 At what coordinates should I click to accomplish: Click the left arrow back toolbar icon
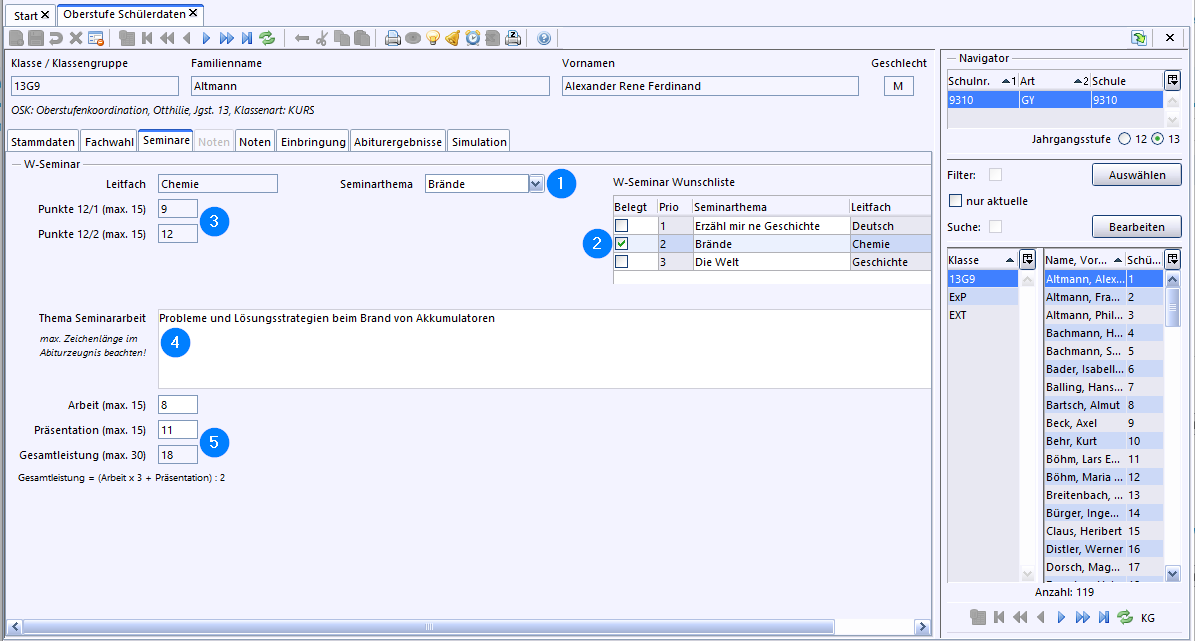[302, 38]
